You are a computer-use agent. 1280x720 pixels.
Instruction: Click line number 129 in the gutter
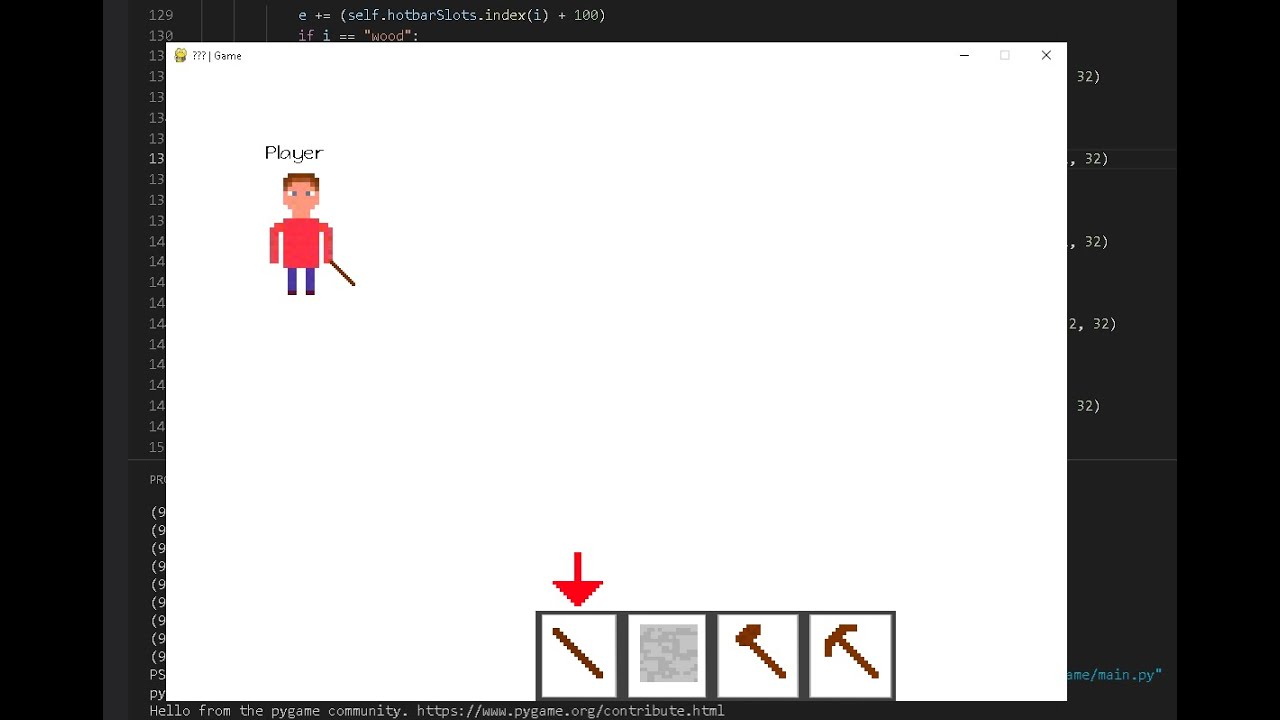160,15
